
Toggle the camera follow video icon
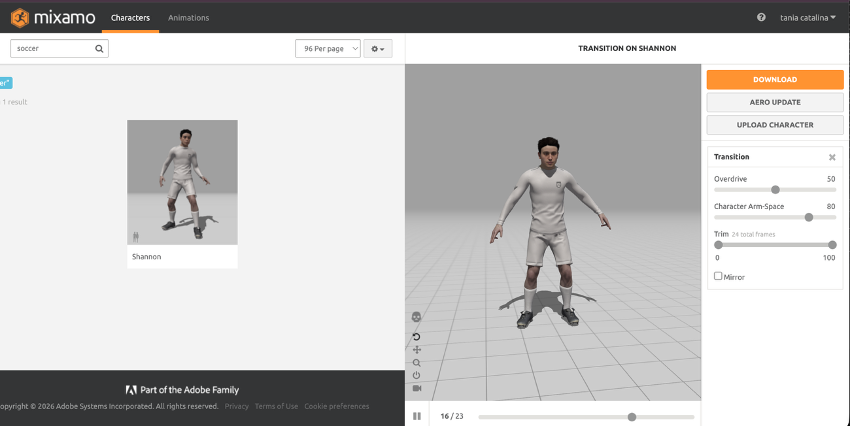416,388
